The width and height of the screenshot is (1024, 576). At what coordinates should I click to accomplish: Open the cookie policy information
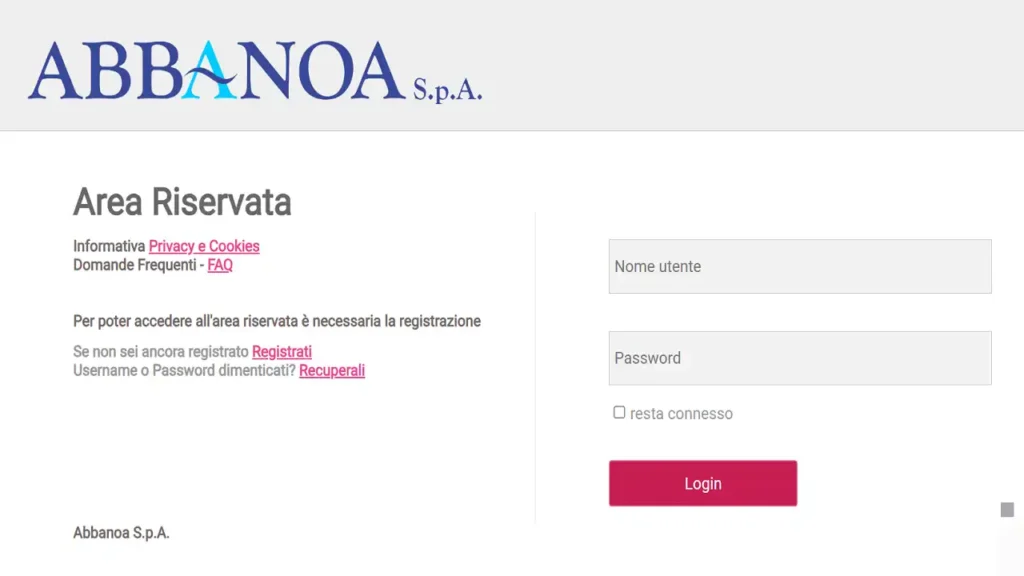coord(203,246)
